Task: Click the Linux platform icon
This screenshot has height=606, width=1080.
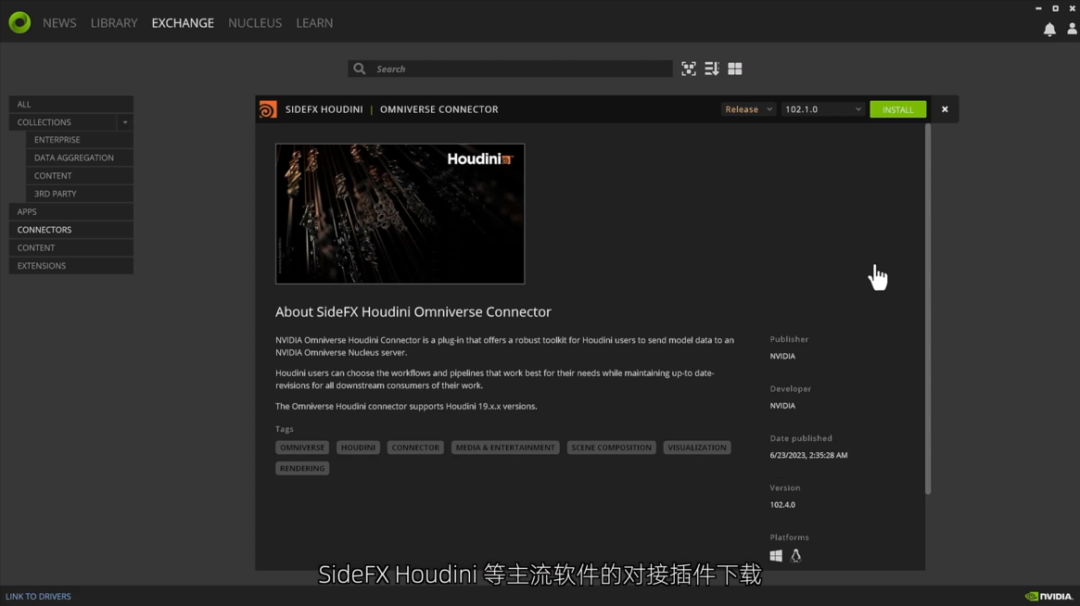Action: pyautogui.click(x=796, y=555)
